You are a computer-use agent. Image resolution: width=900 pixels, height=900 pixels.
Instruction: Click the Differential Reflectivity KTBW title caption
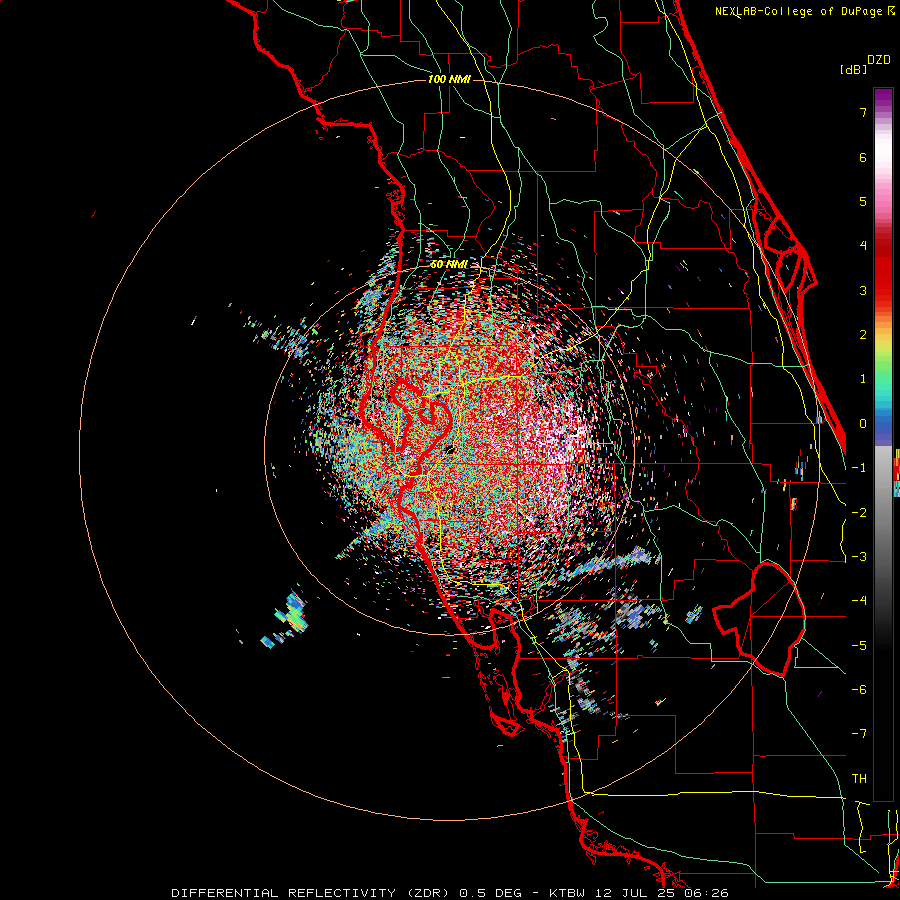tap(450, 893)
